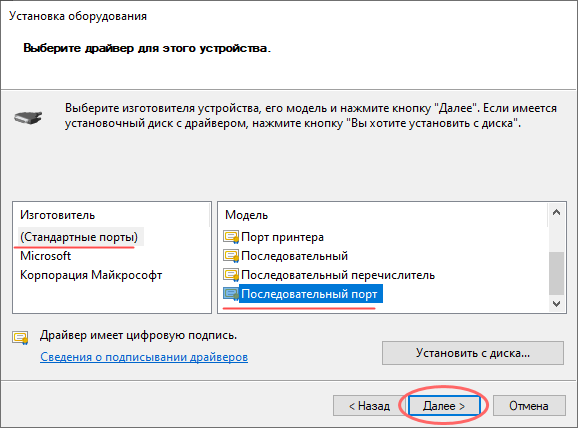Click the Последовательный driver certificate icon
This screenshot has height=428, width=578.
tap(231, 256)
